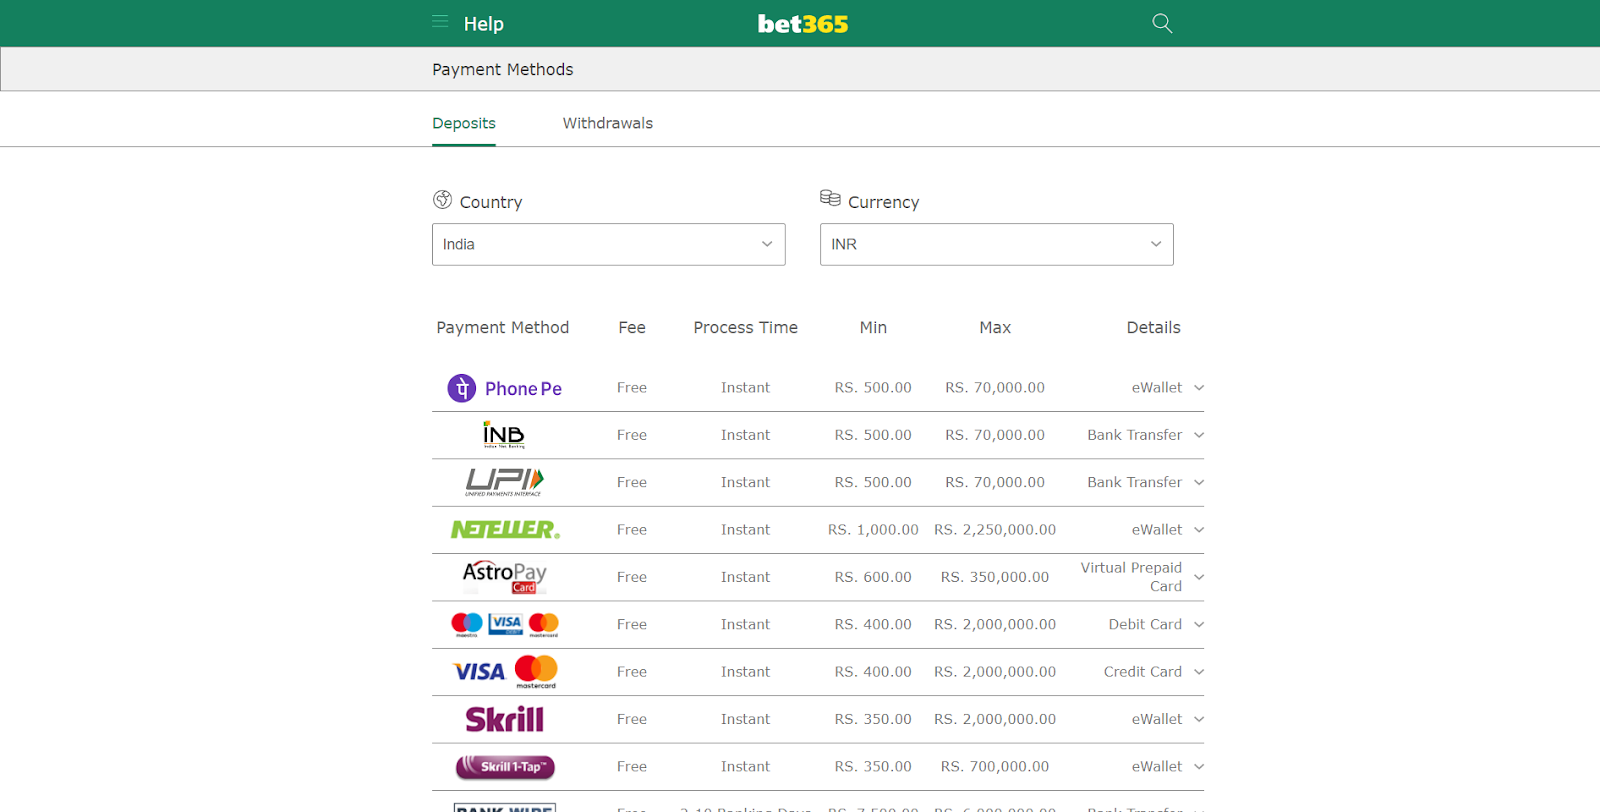1600x812 pixels.
Task: Click the PhonePe logo
Action: tap(505, 388)
